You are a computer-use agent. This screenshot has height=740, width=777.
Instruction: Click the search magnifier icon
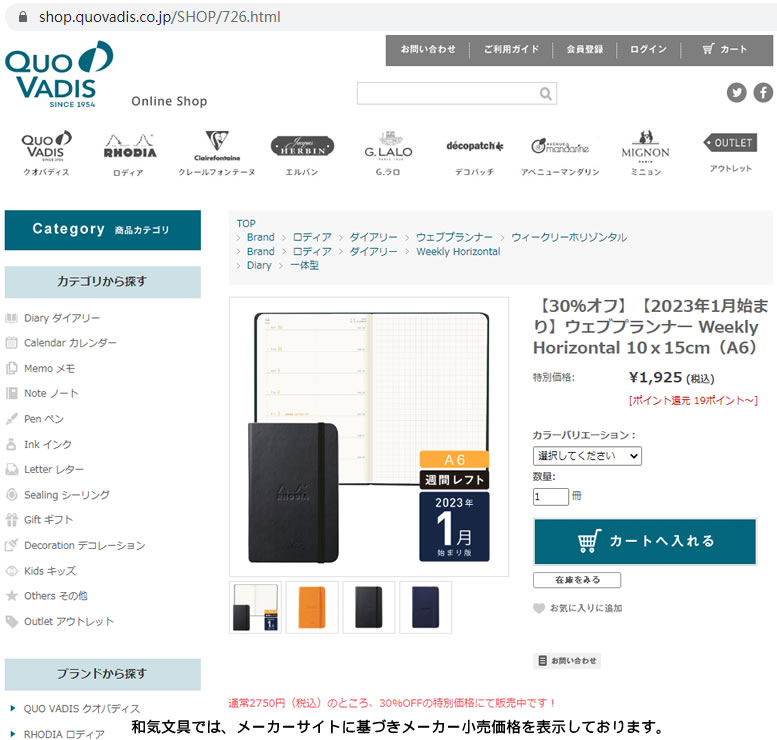click(x=545, y=94)
